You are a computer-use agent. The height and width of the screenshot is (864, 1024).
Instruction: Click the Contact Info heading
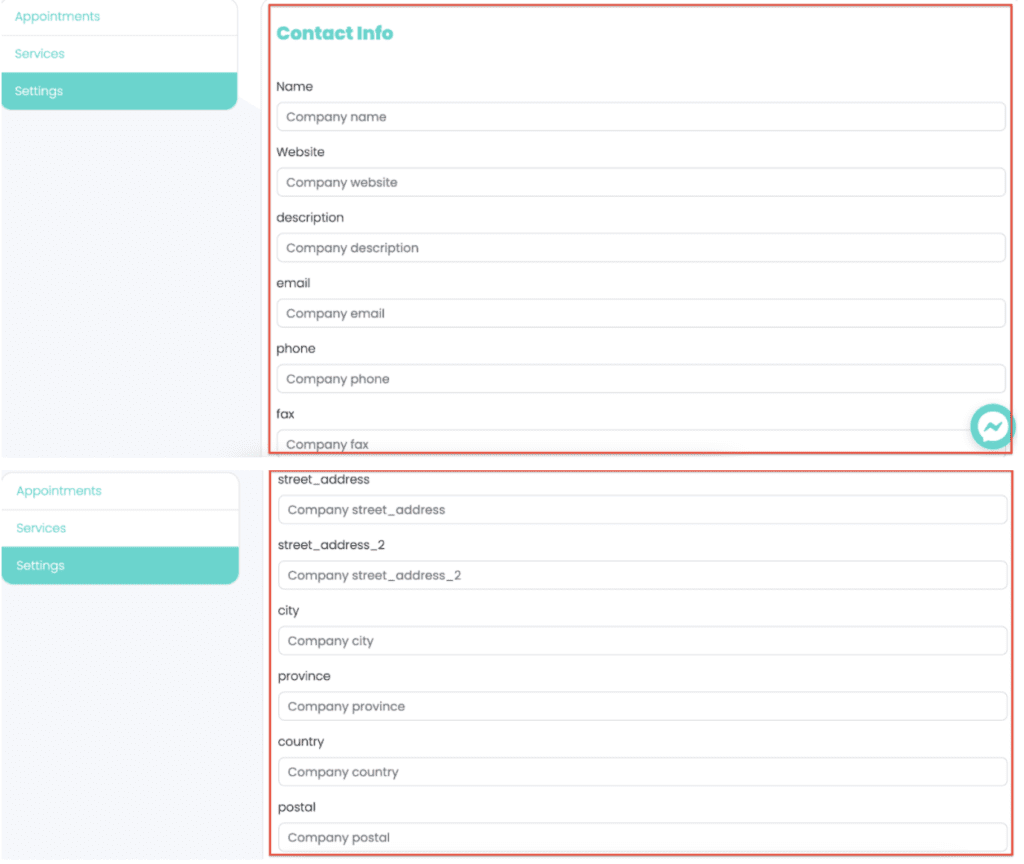(x=334, y=33)
